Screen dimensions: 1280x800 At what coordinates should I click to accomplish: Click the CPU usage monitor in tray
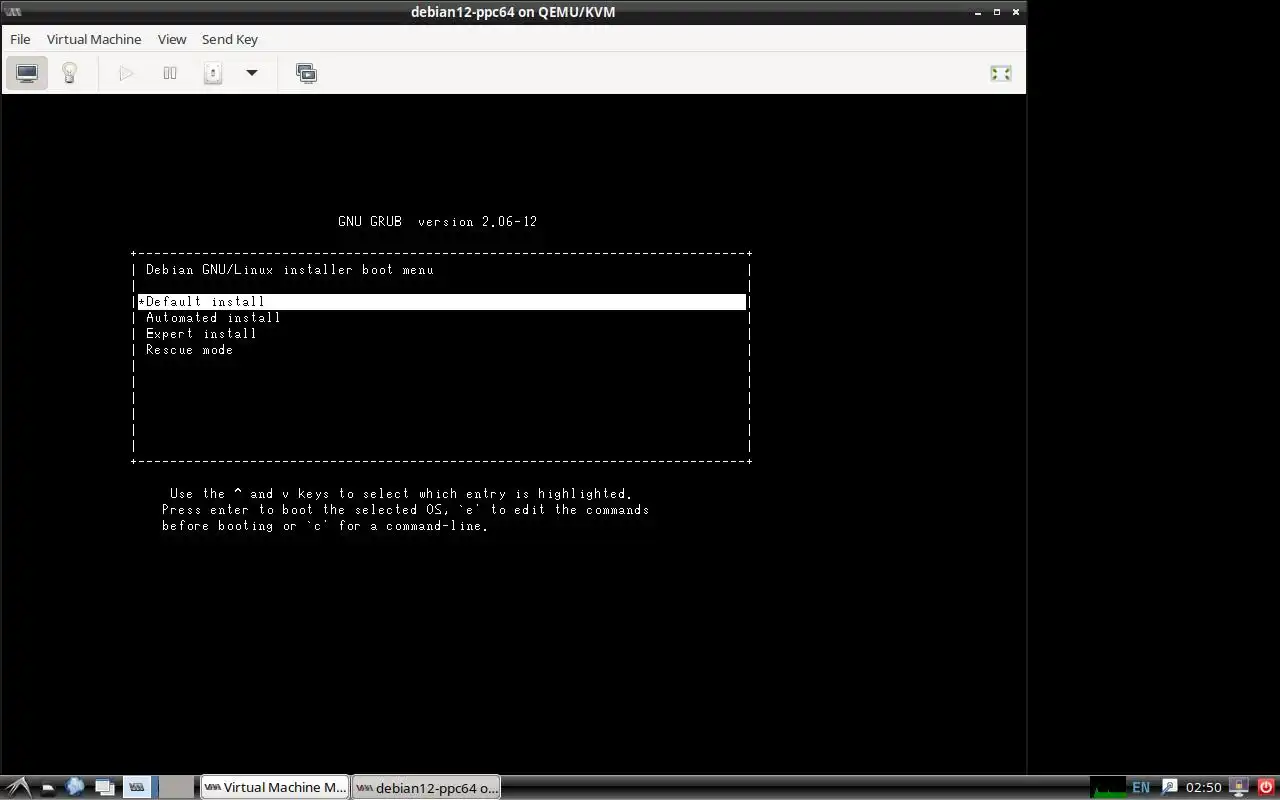pos(1107,787)
